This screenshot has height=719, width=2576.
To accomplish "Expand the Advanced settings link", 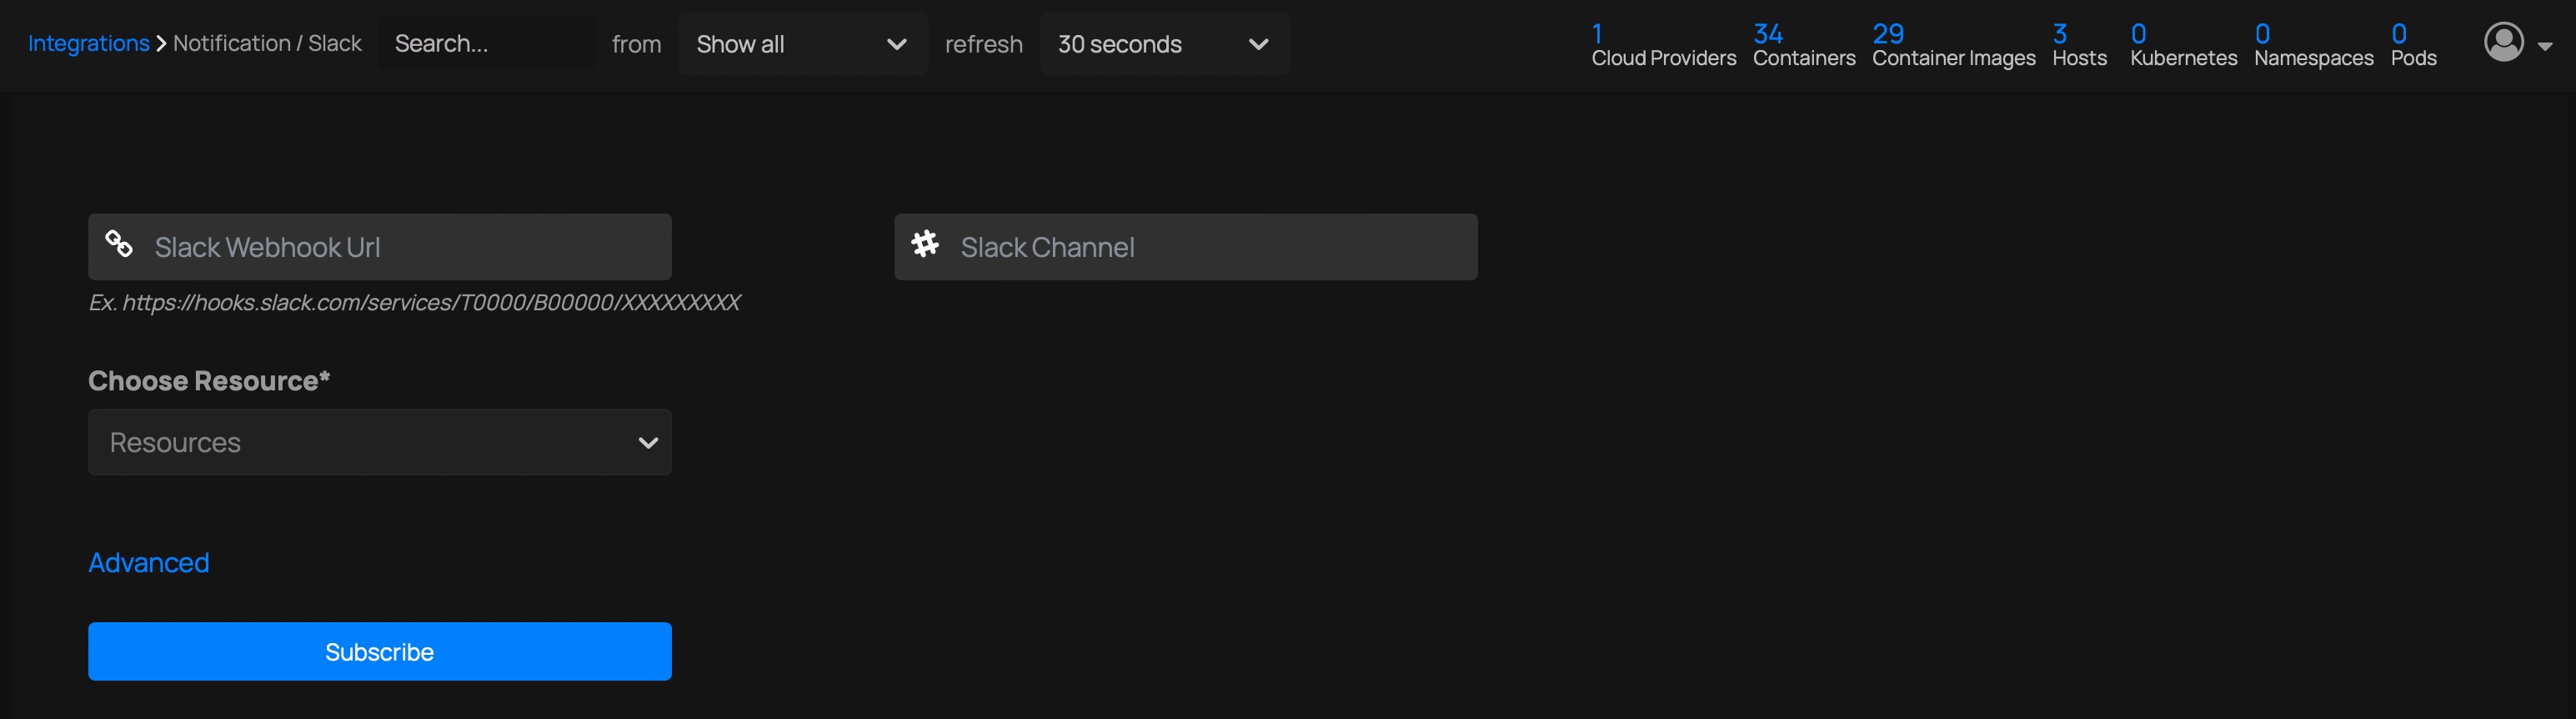I will pyautogui.click(x=149, y=562).
